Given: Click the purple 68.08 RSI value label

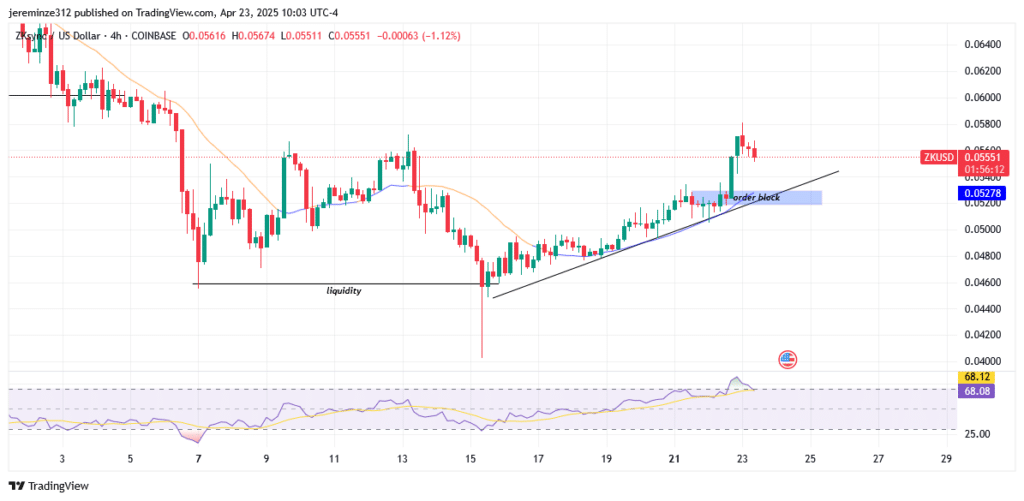Looking at the screenshot, I should coord(976,391).
